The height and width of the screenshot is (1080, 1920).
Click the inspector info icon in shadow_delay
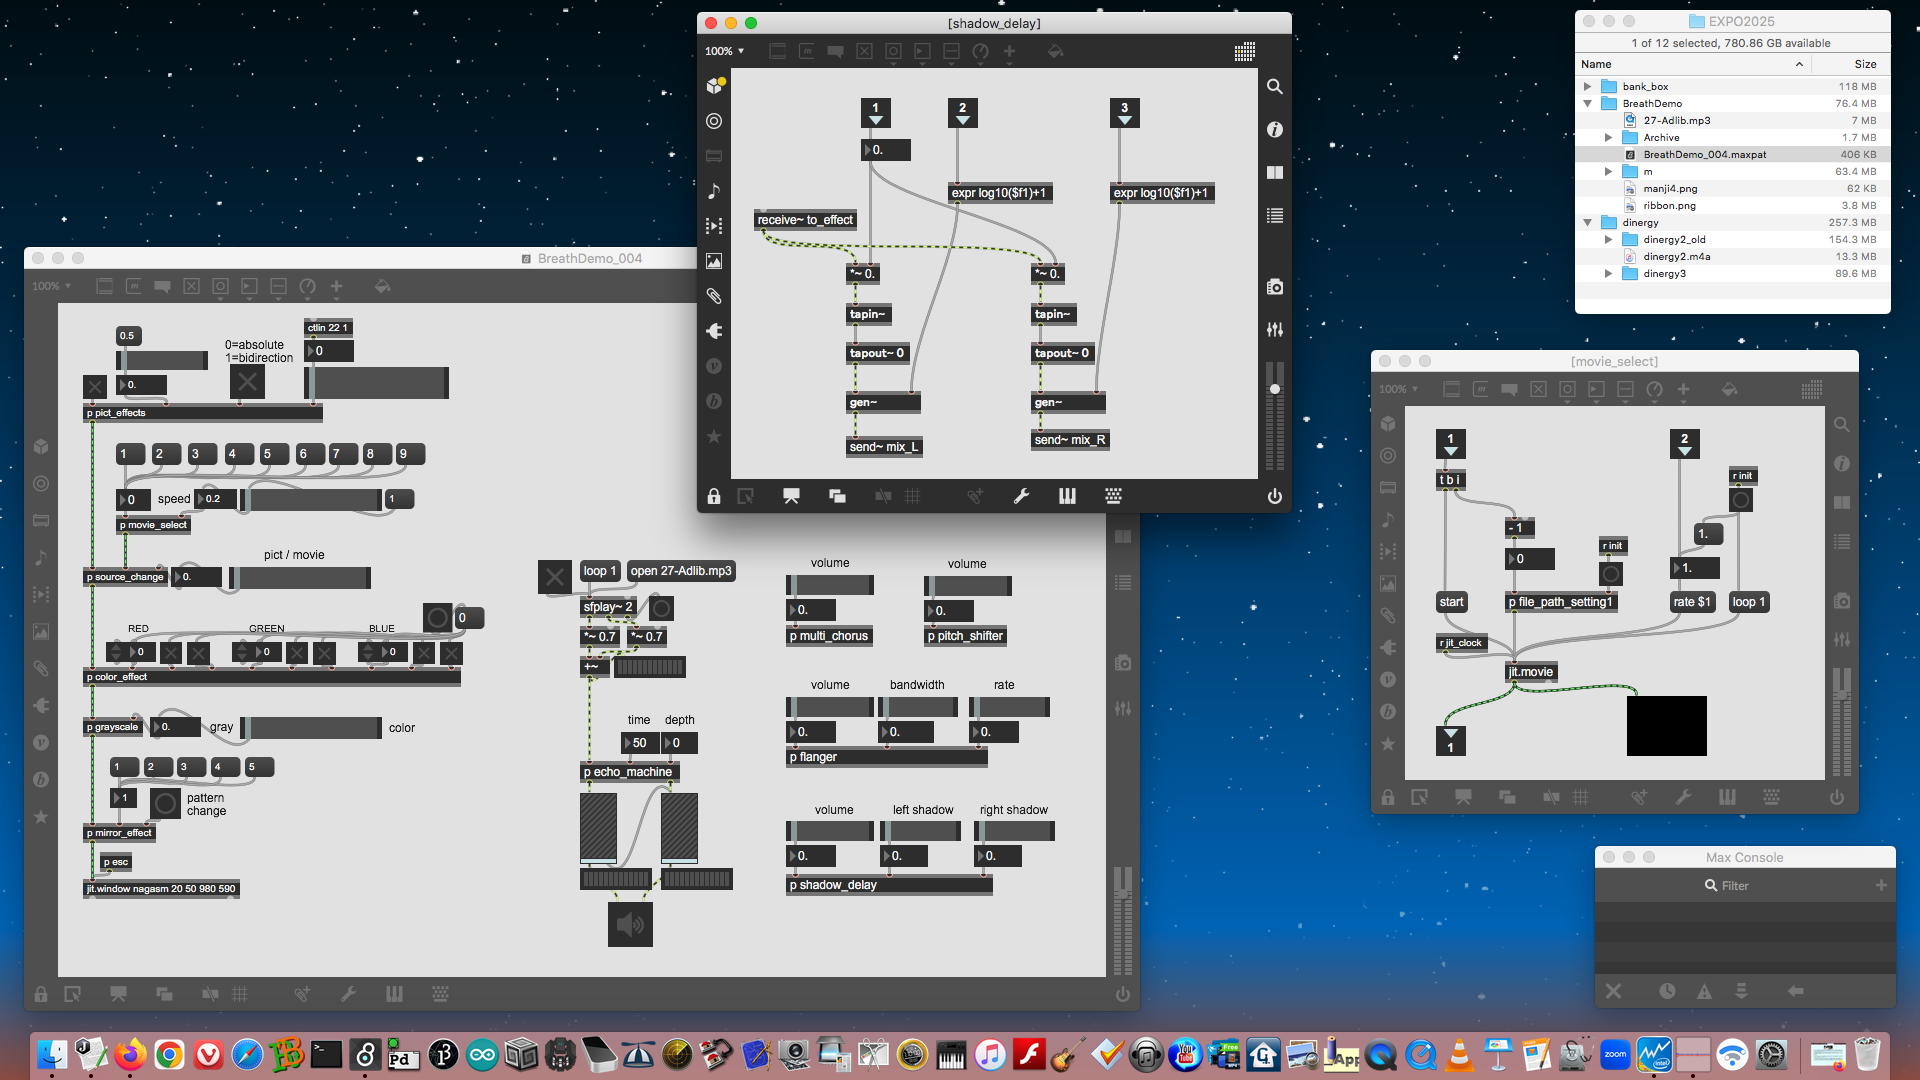click(1274, 130)
